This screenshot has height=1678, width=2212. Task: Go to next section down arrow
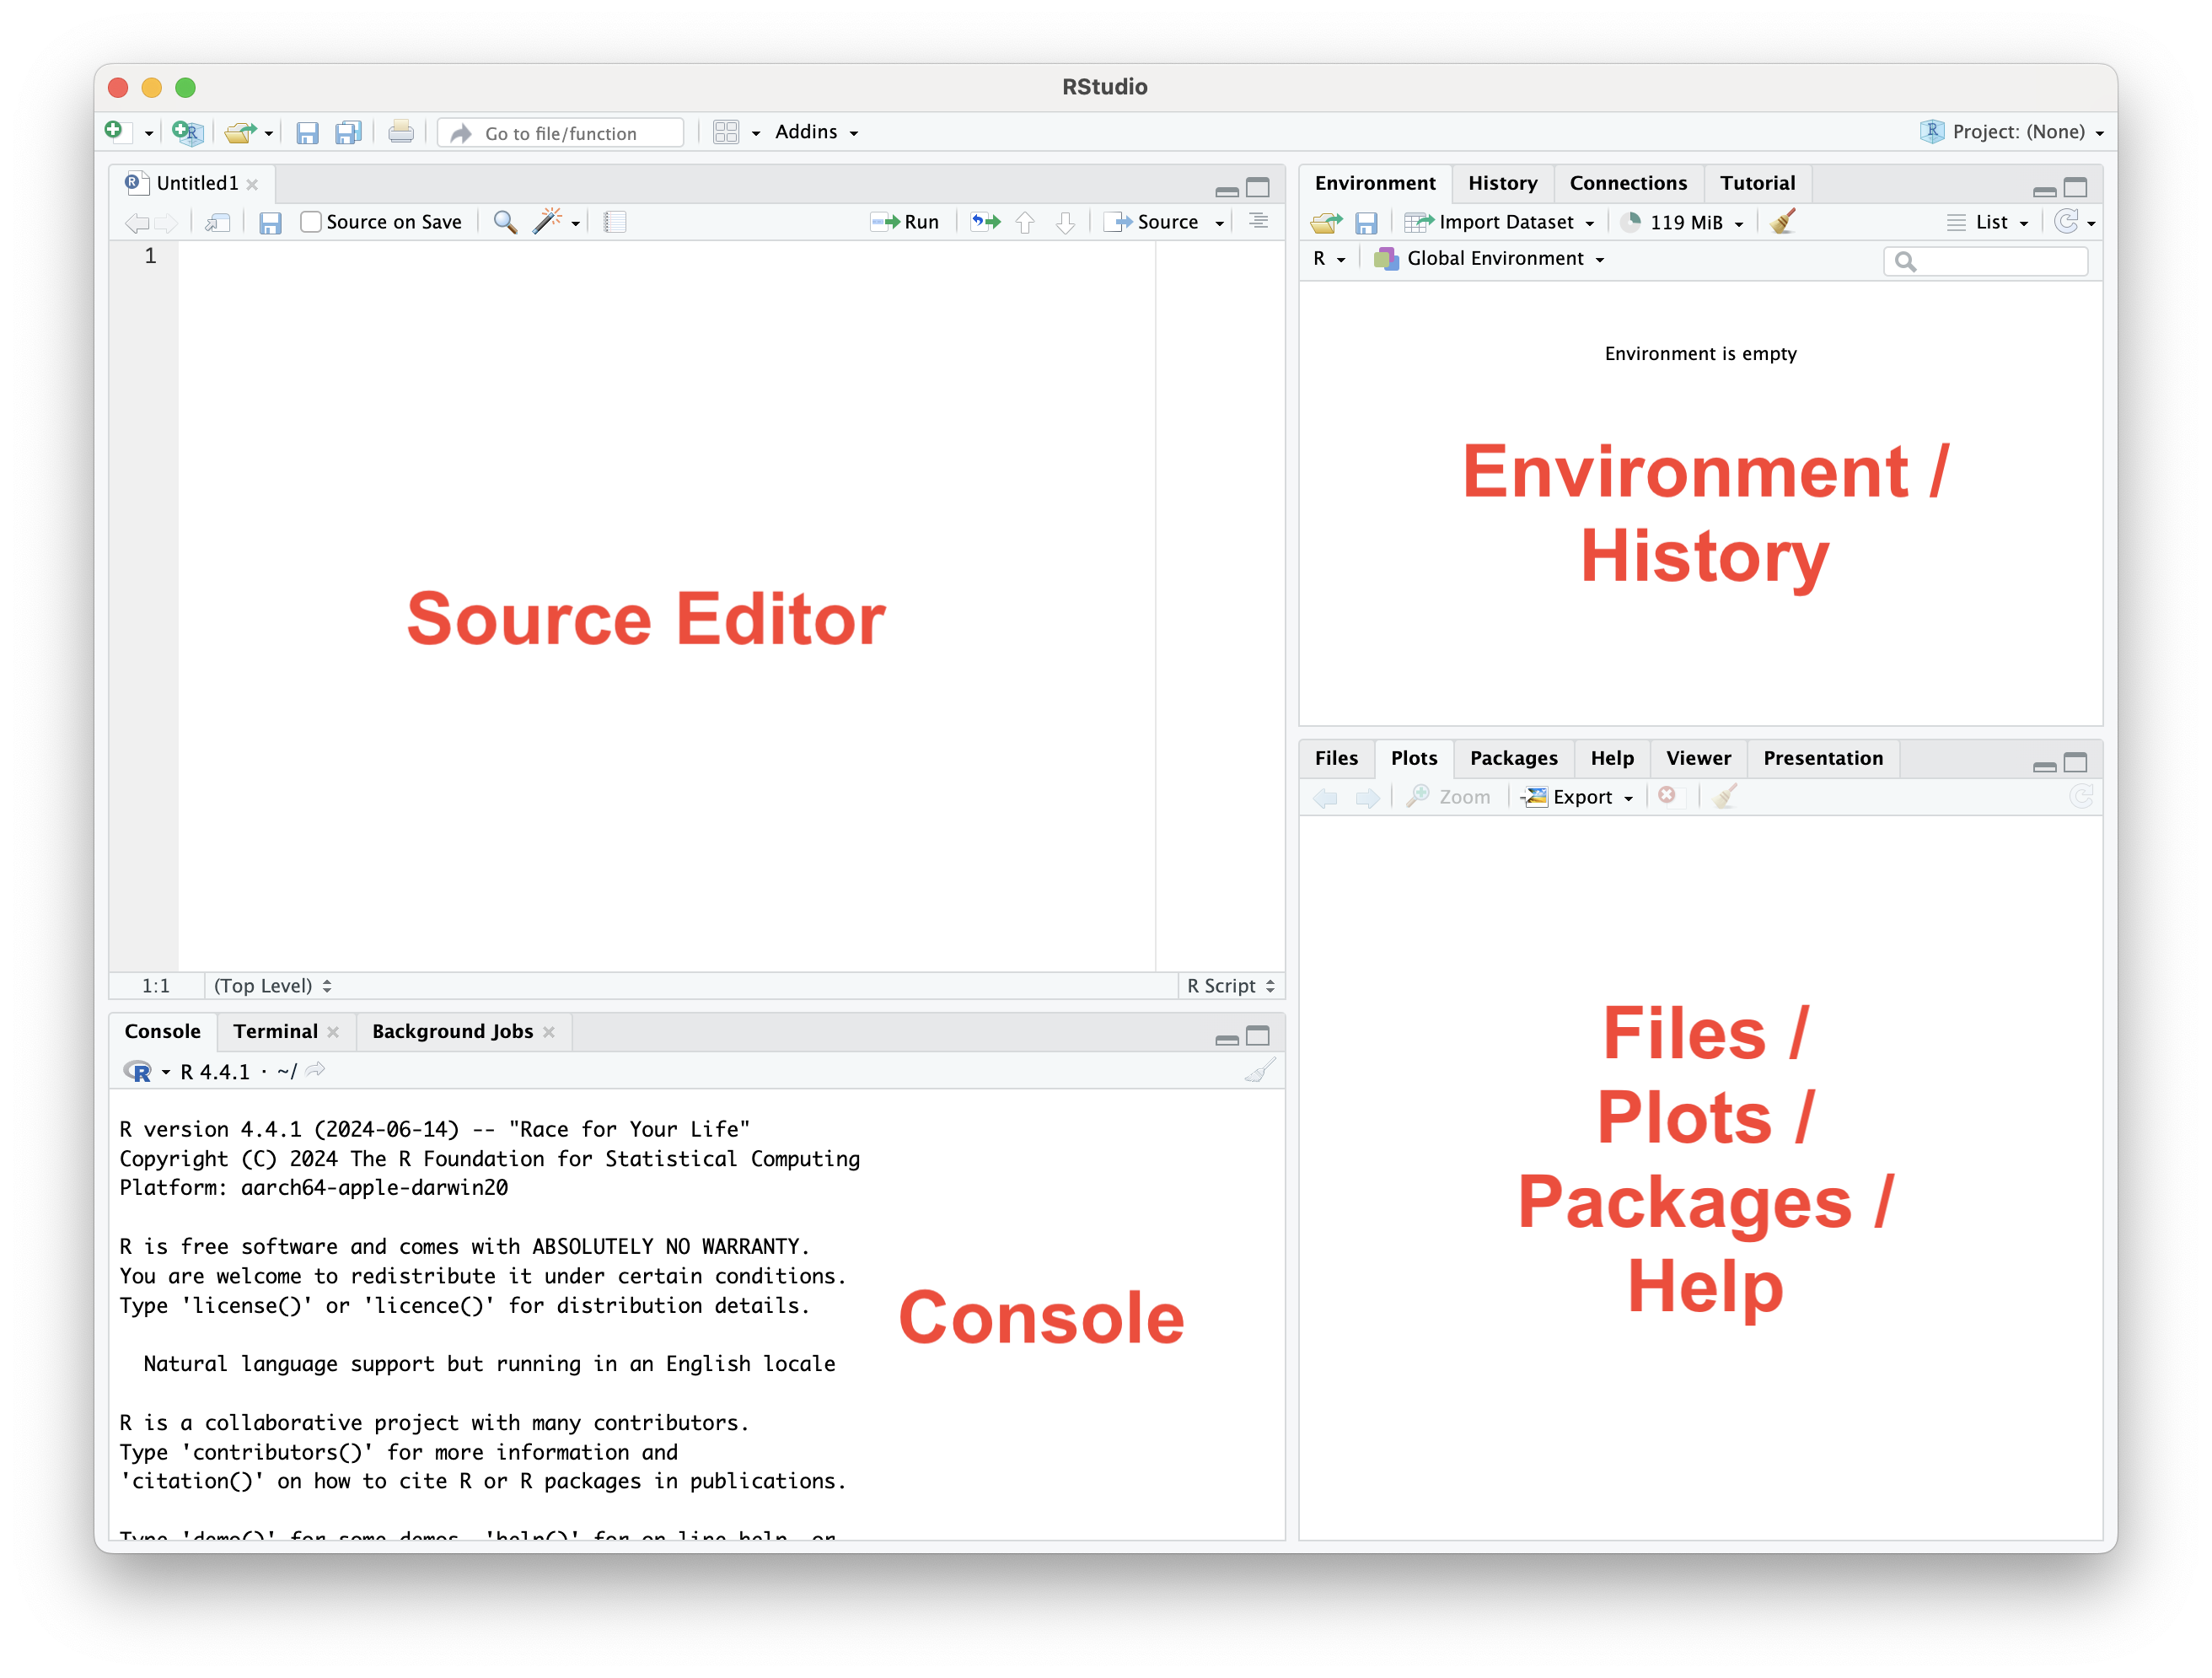click(x=1065, y=222)
